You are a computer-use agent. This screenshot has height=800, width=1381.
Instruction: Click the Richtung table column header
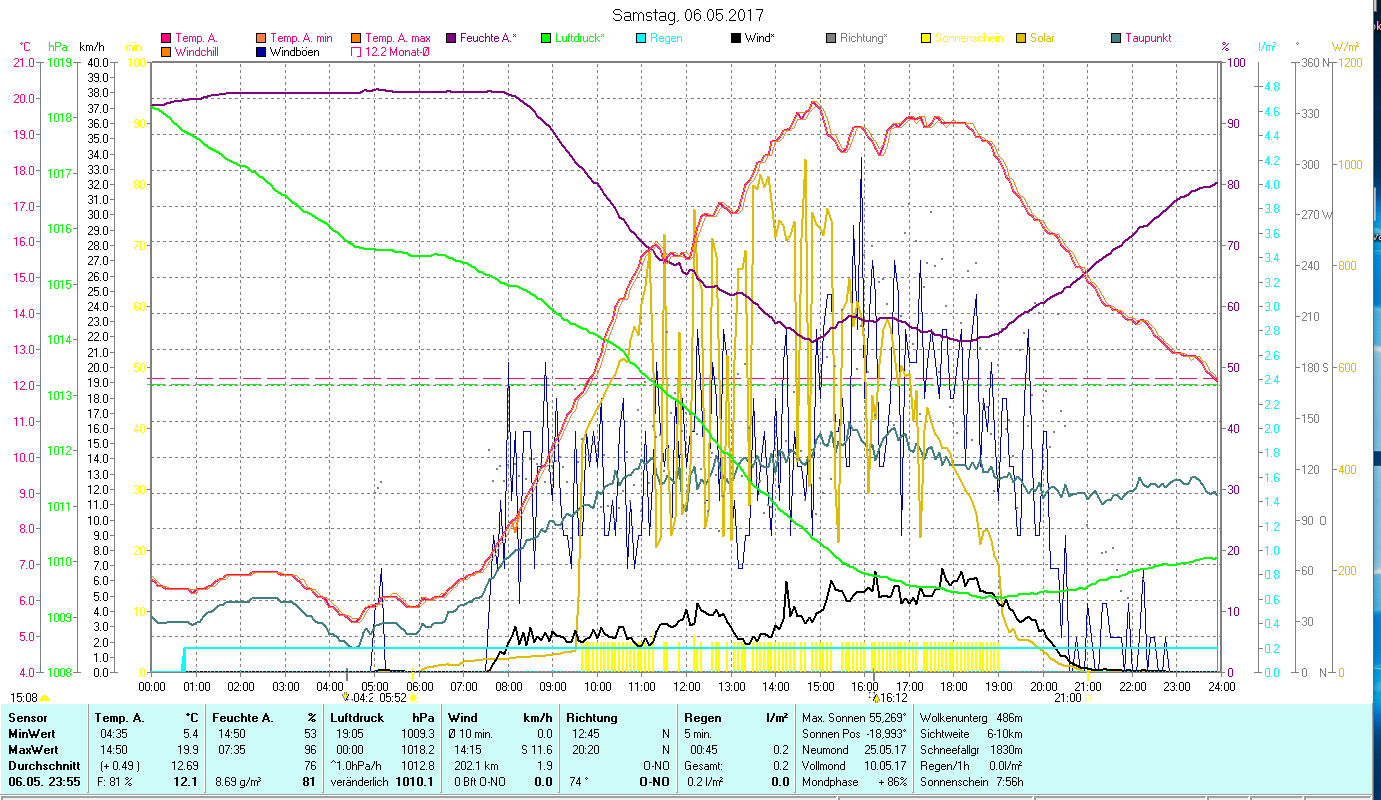coord(592,718)
